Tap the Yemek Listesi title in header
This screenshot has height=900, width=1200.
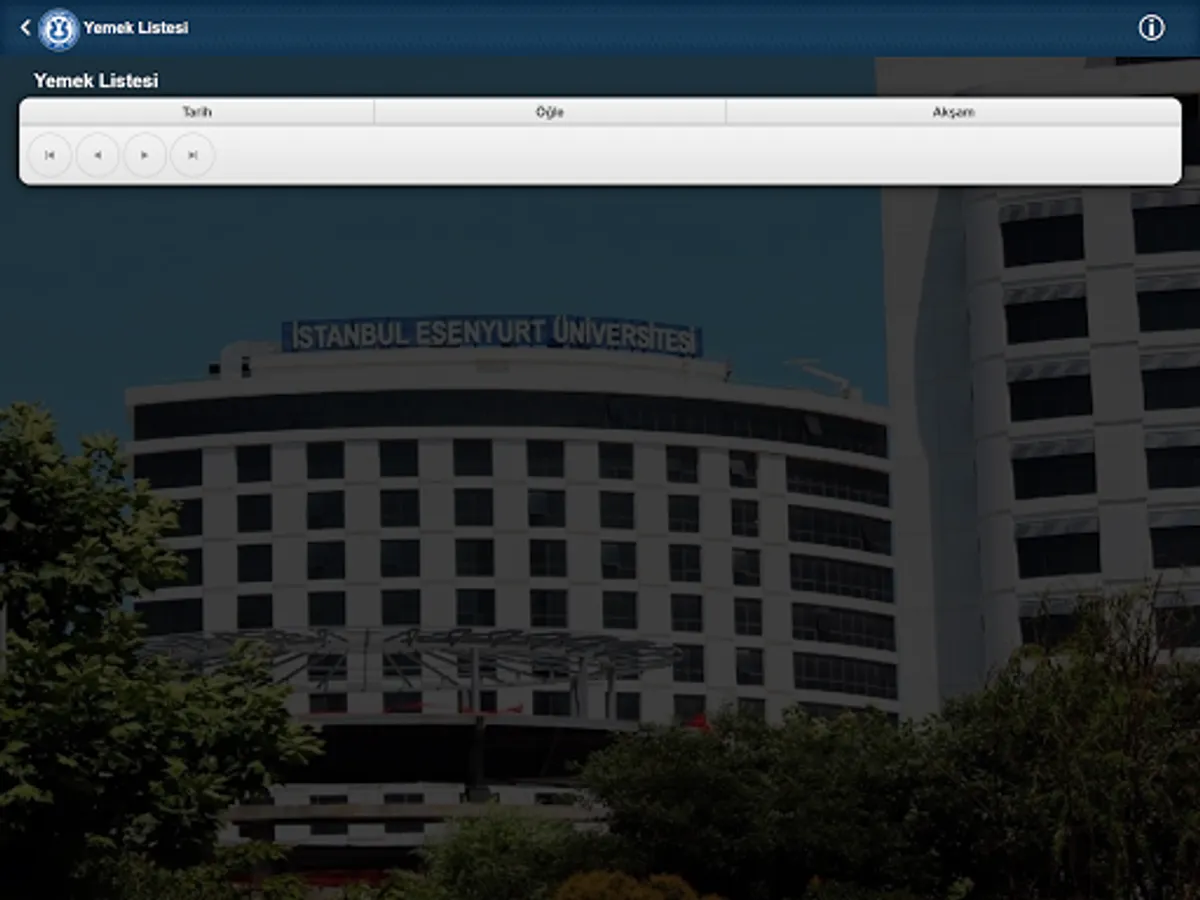click(x=136, y=28)
